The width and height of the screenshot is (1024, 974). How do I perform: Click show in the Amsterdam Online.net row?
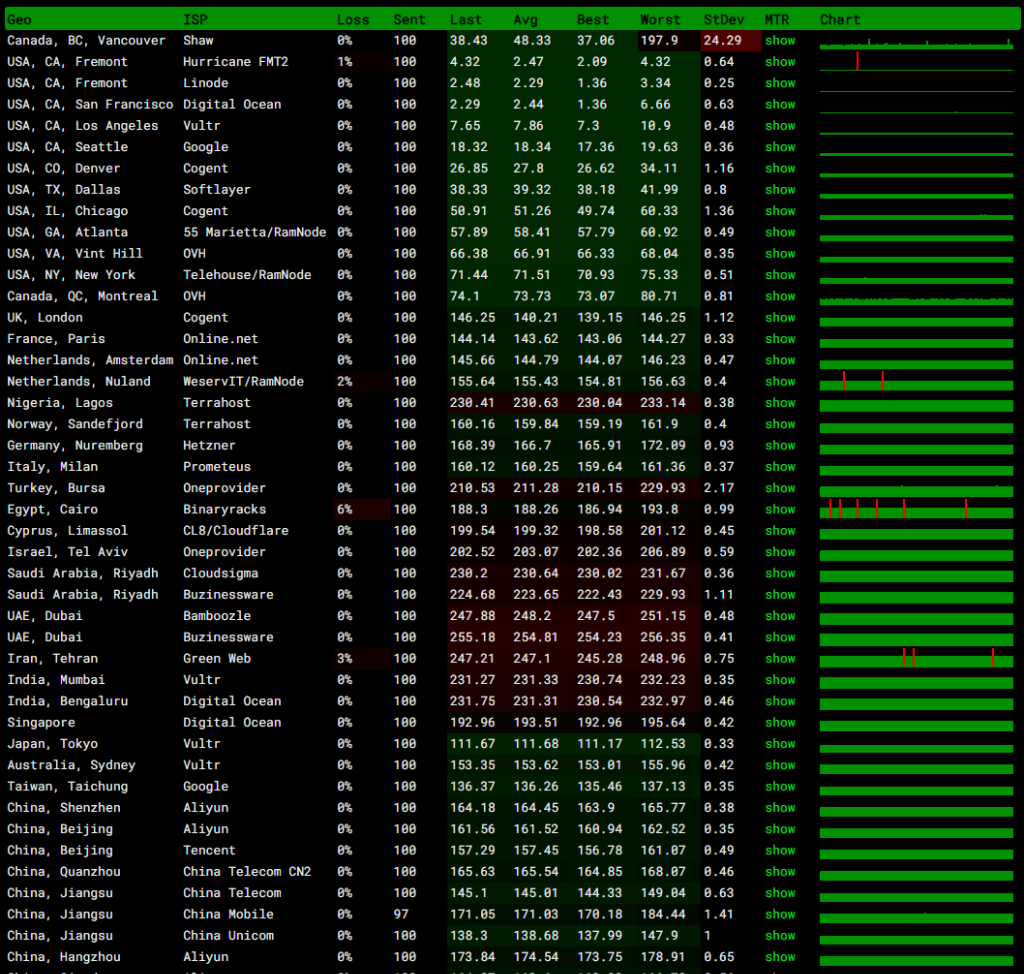click(780, 360)
